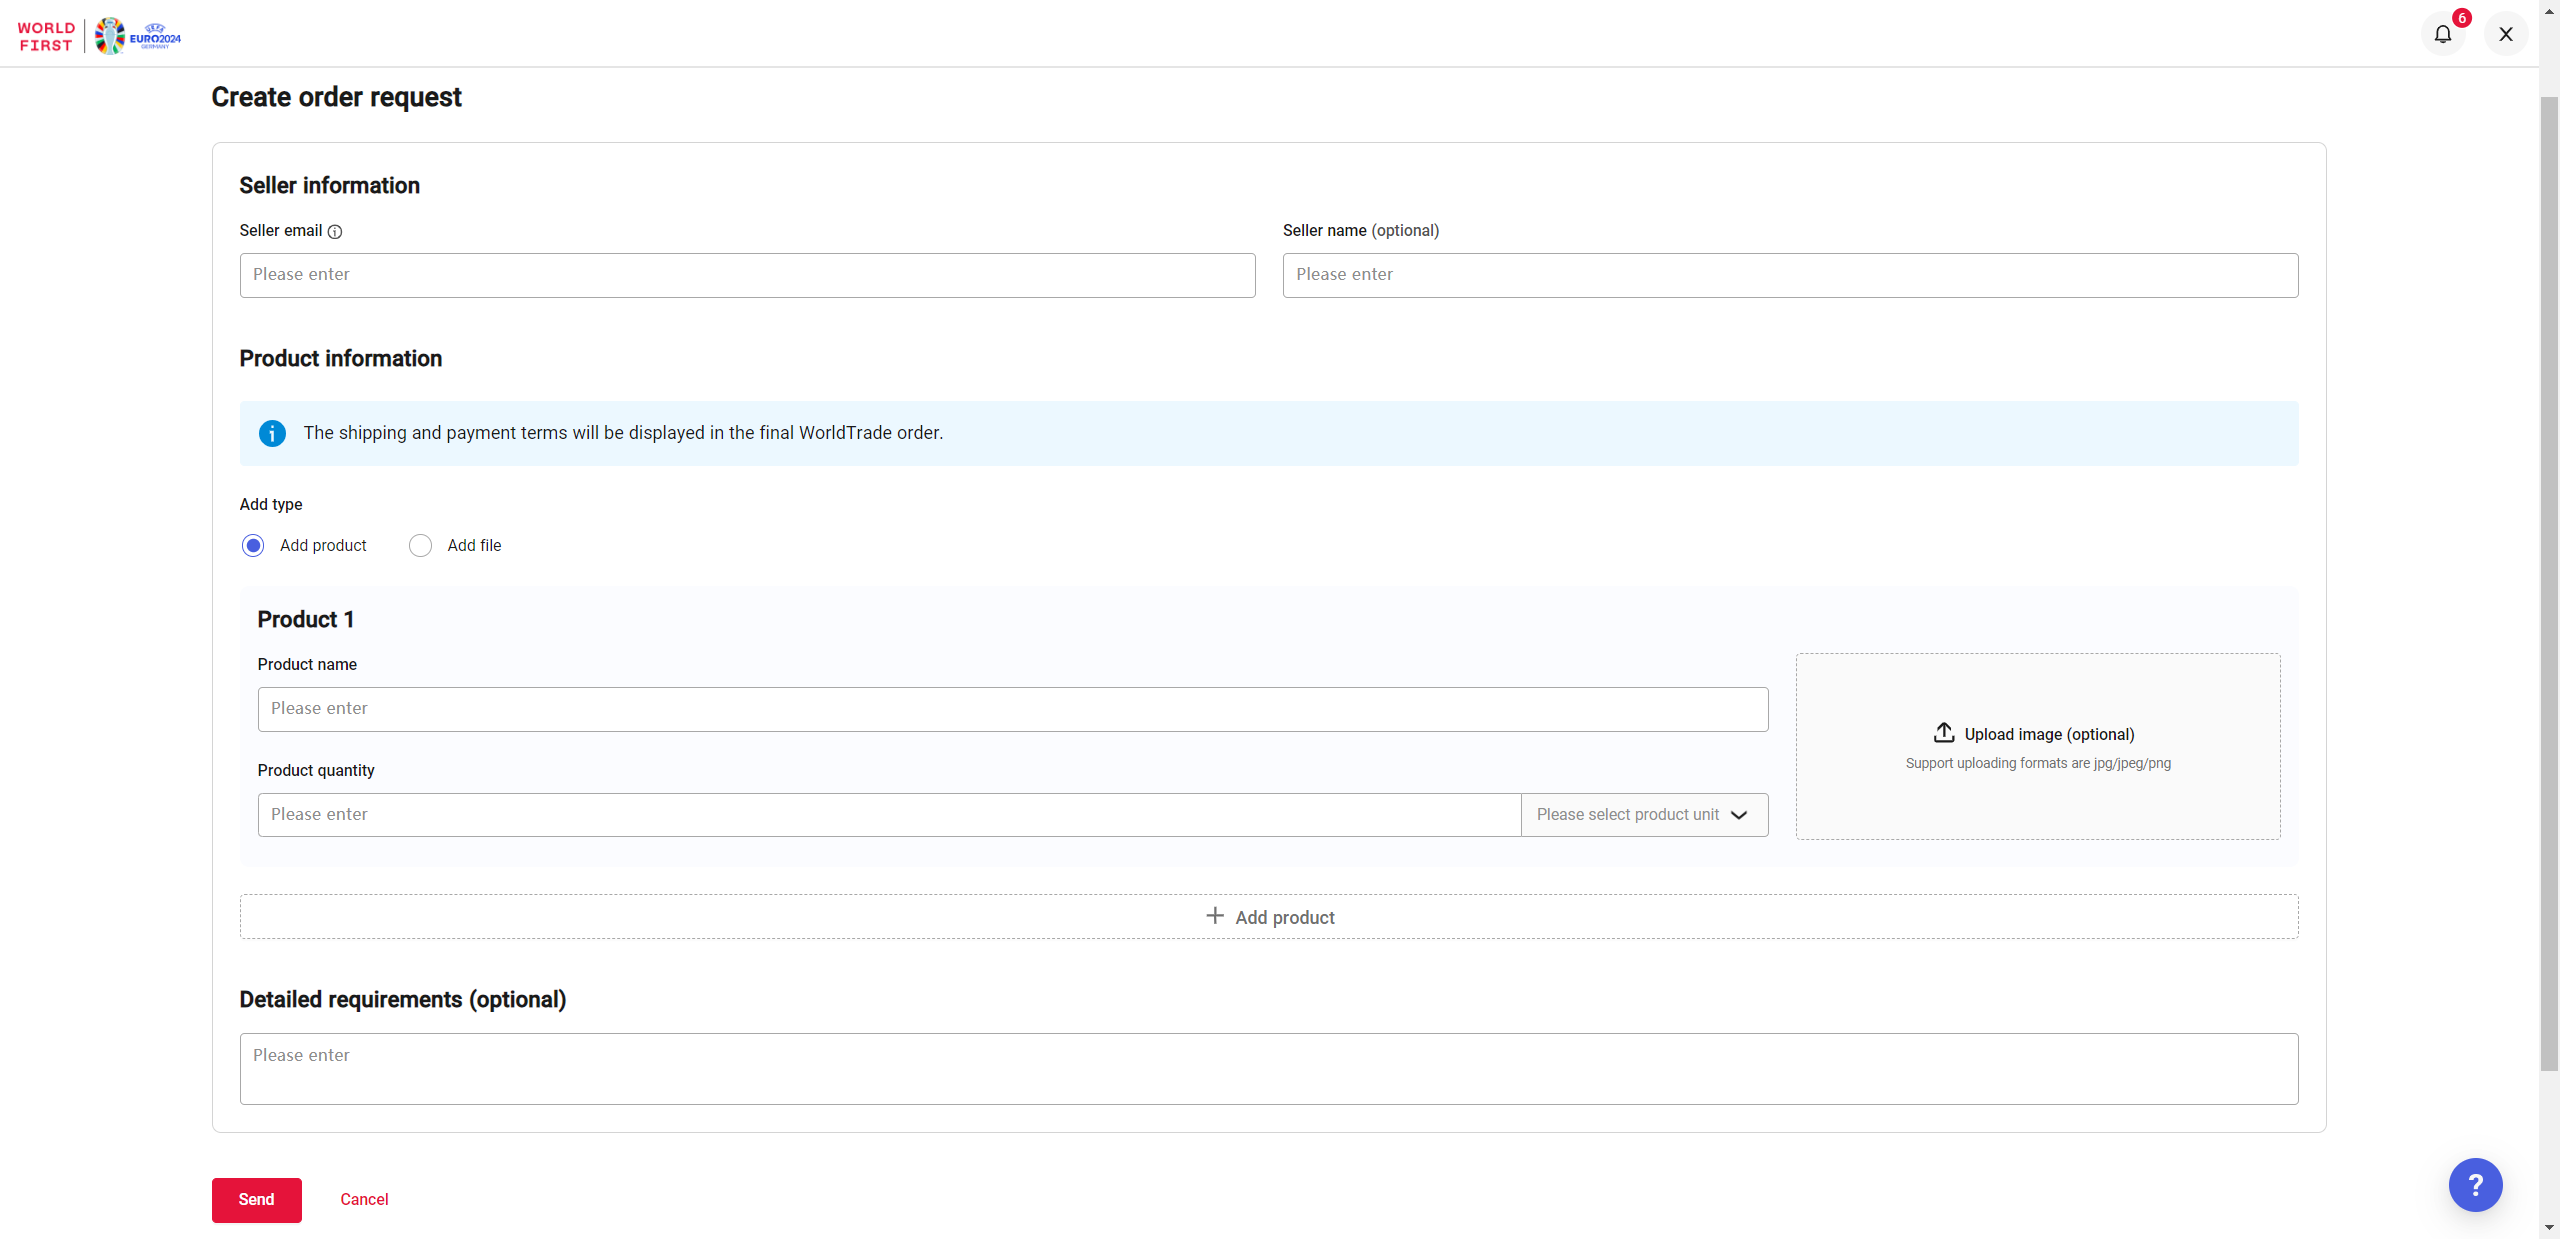2560x1239 pixels.
Task: Click the EURO2024 logo
Action: 139,36
